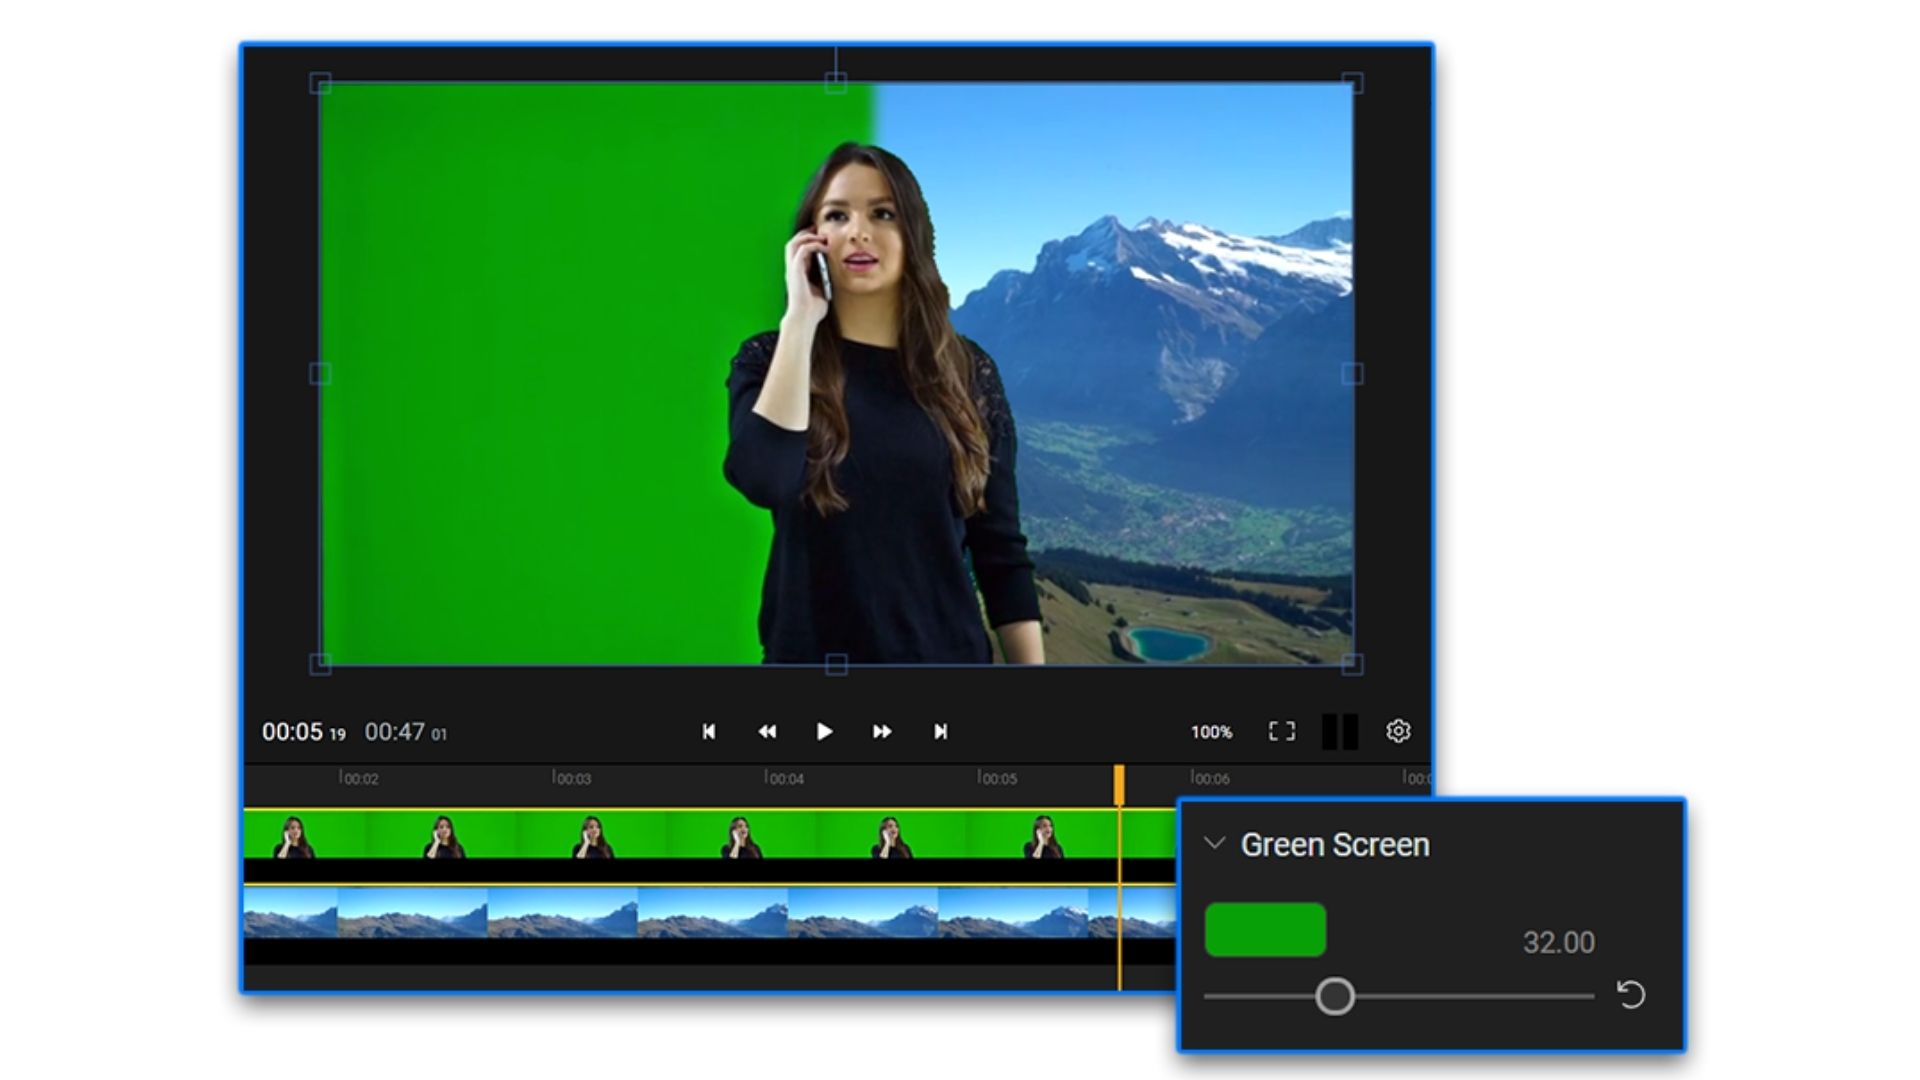The width and height of the screenshot is (1920, 1080).
Task: Skip to the end of the clip
Action: coord(940,732)
